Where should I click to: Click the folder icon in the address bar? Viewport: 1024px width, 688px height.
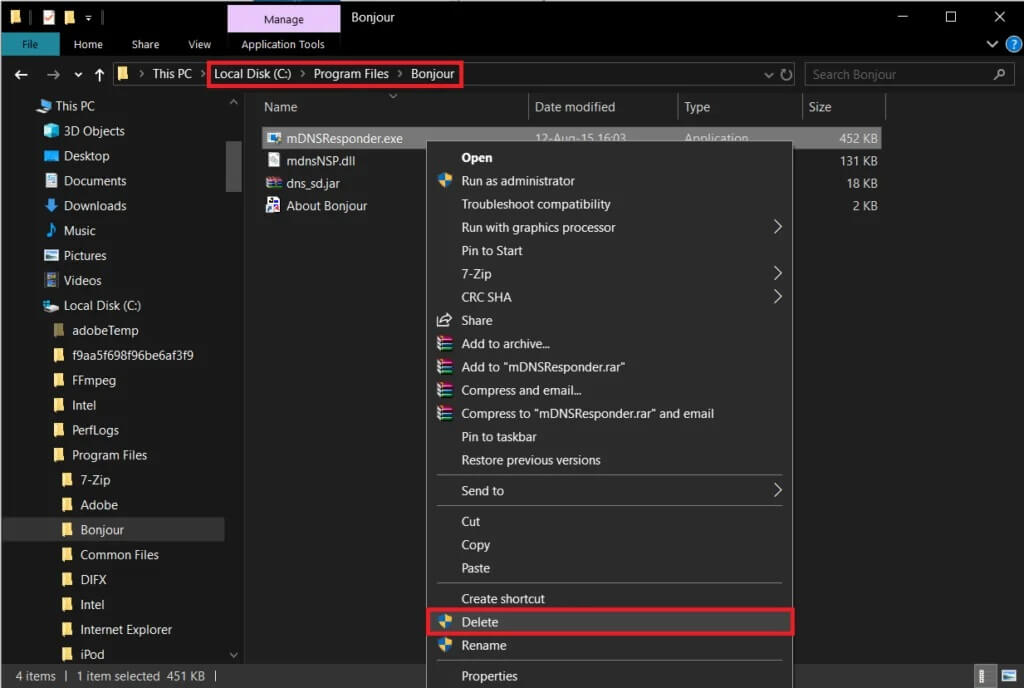pos(124,73)
